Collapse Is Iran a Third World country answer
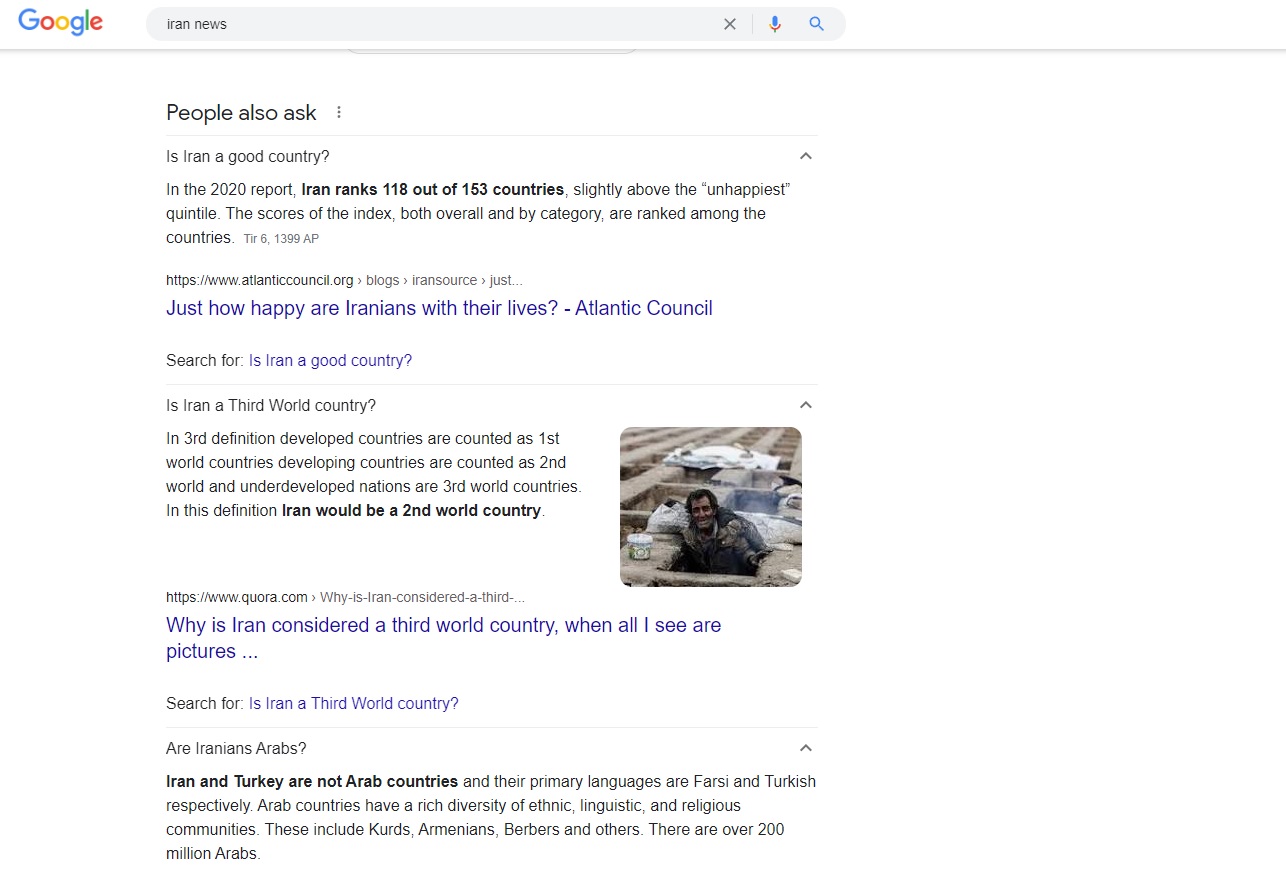 (x=806, y=405)
